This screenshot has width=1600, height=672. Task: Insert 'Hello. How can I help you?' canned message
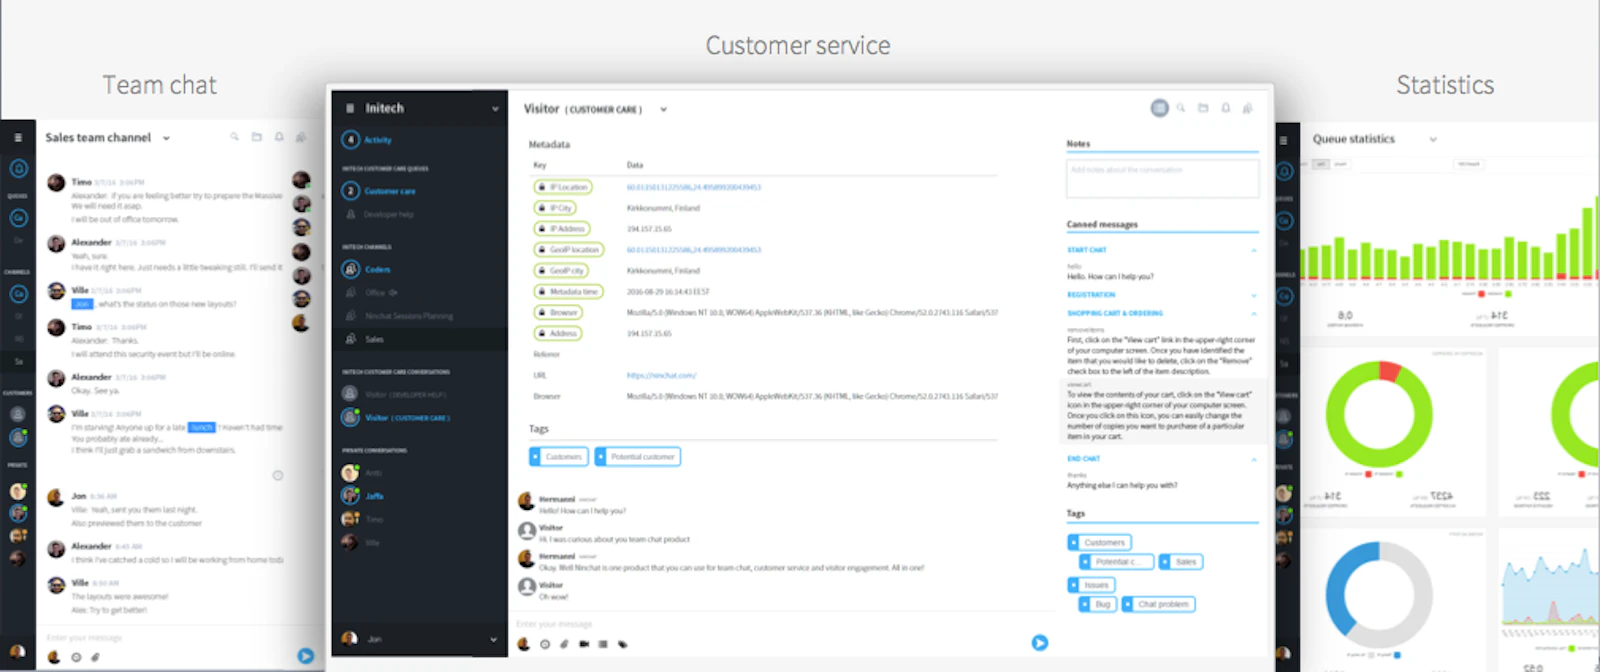(1110, 276)
